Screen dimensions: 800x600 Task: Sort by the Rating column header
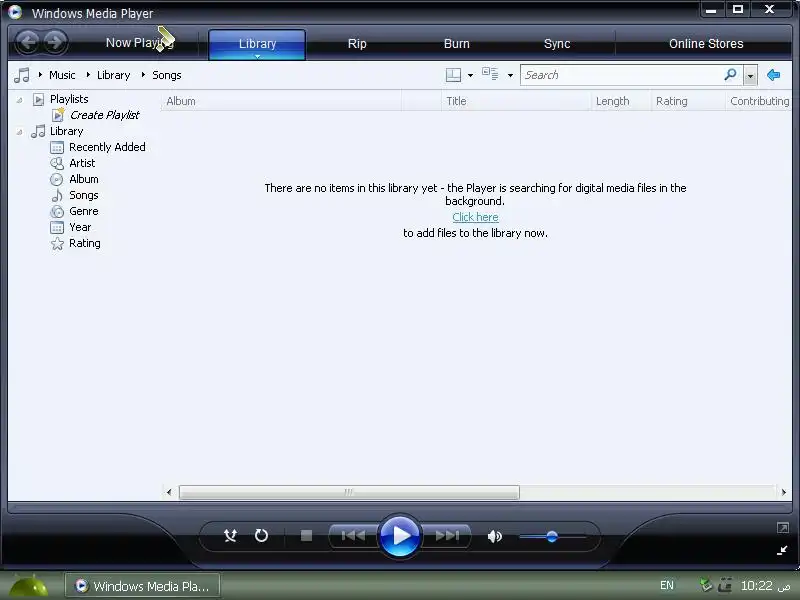(x=688, y=101)
